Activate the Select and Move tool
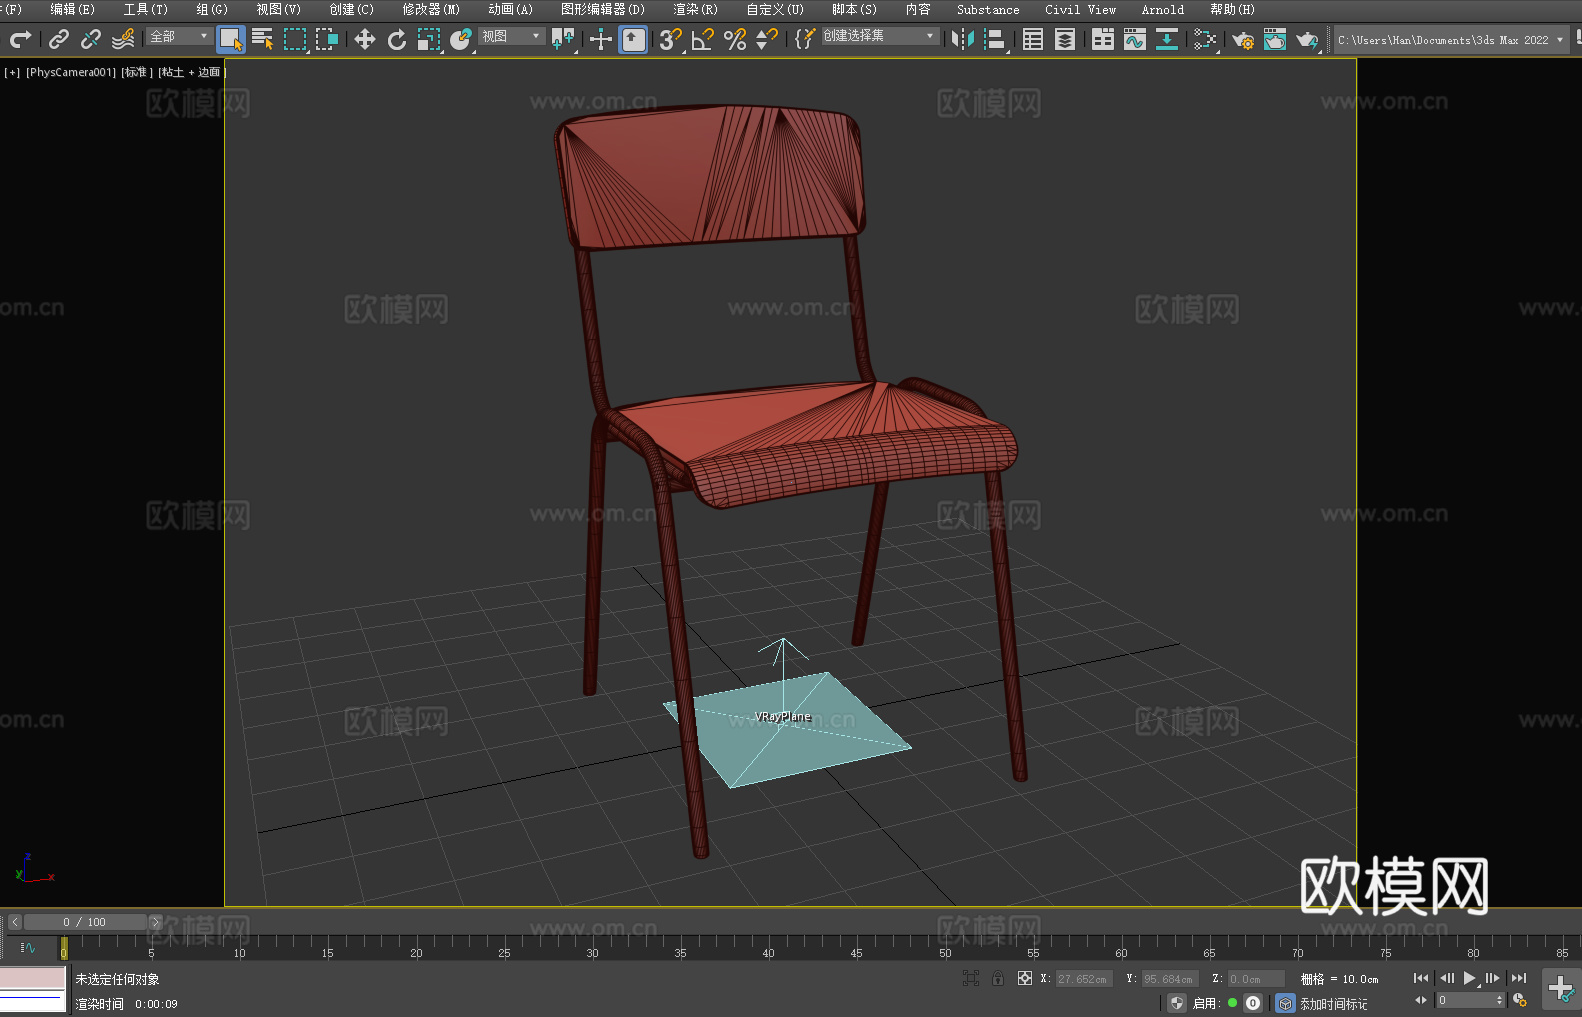 pos(365,39)
